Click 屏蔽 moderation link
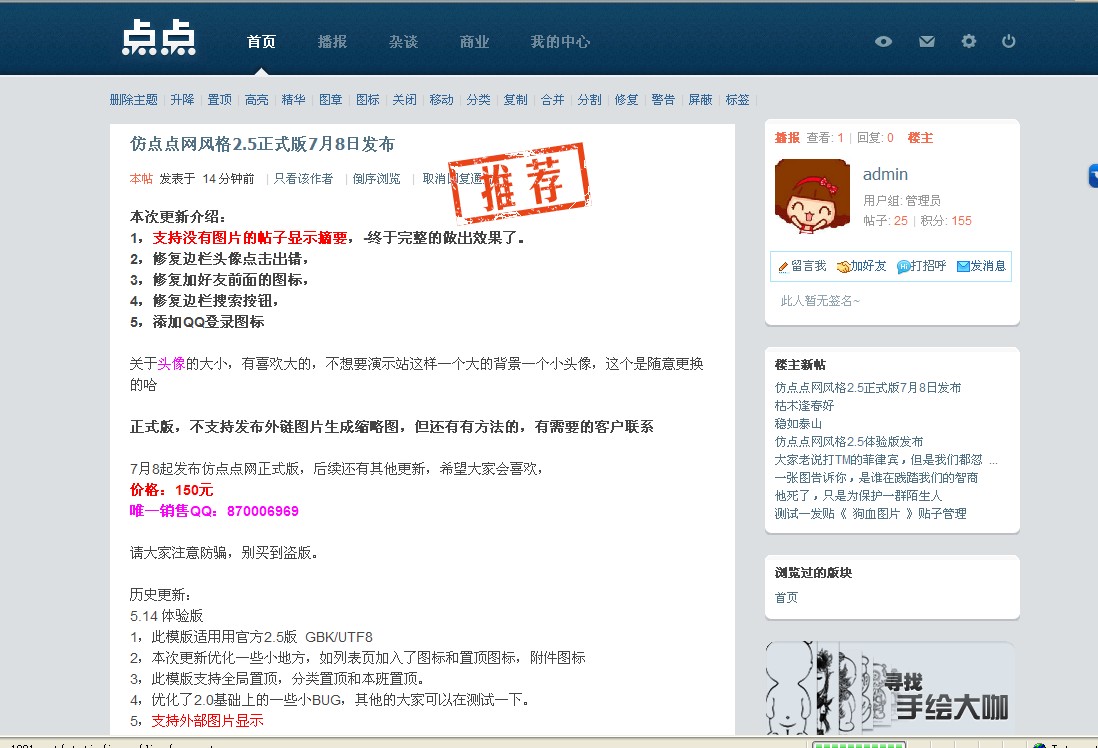Viewport: 1098px width, 748px height. tap(700, 99)
